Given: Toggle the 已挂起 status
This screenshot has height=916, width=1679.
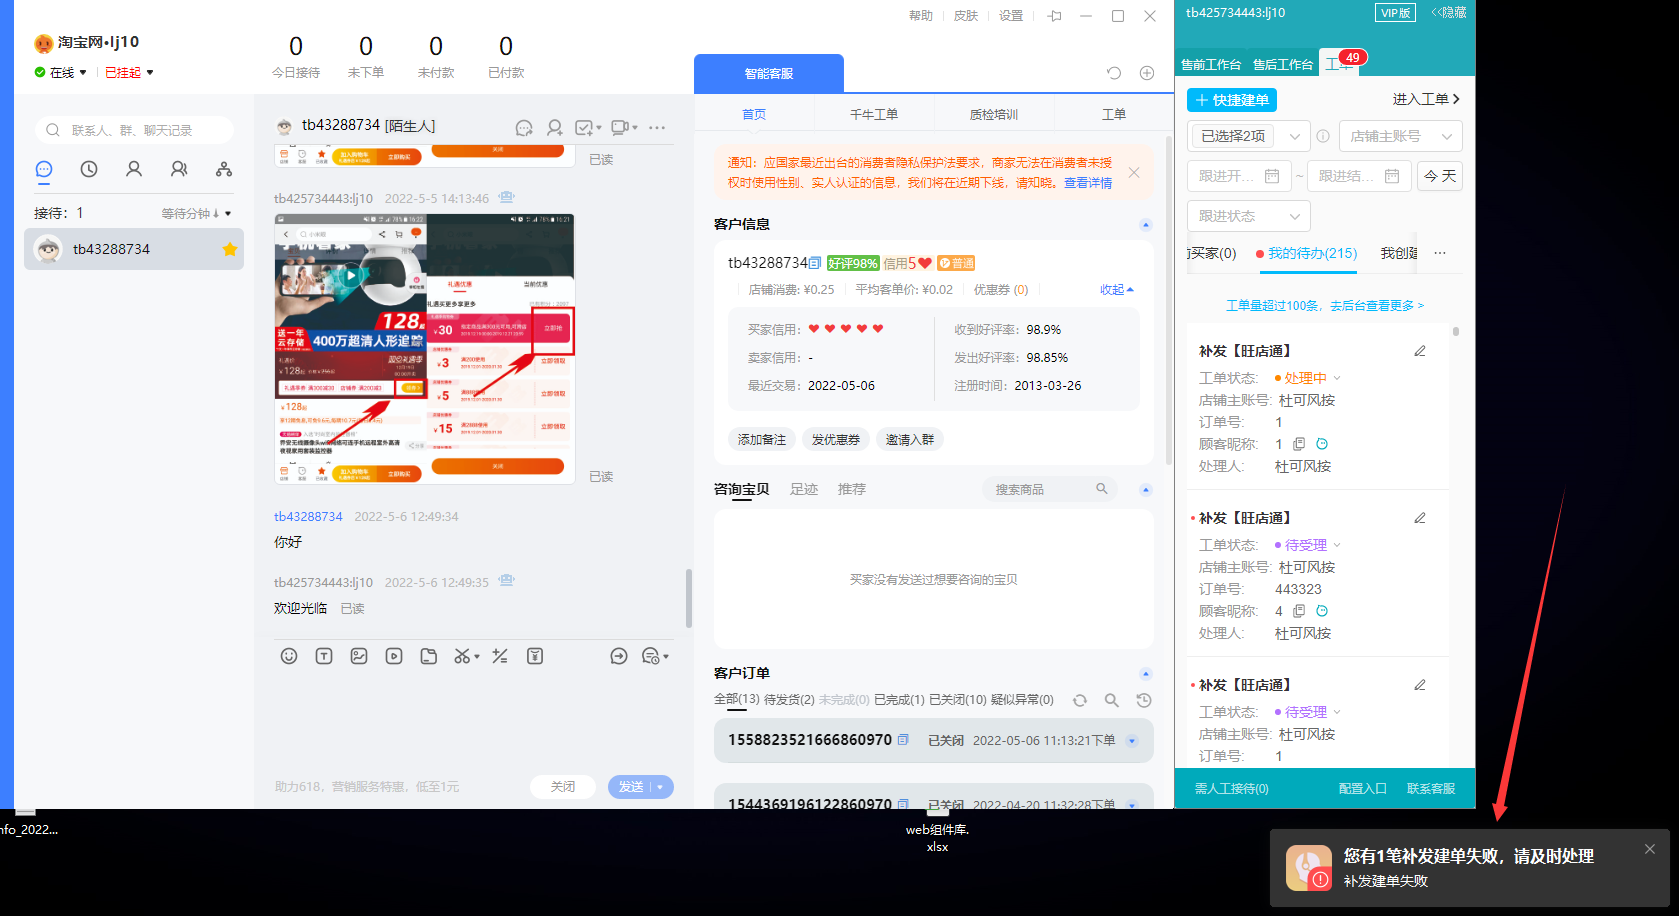Looking at the screenshot, I should [129, 72].
